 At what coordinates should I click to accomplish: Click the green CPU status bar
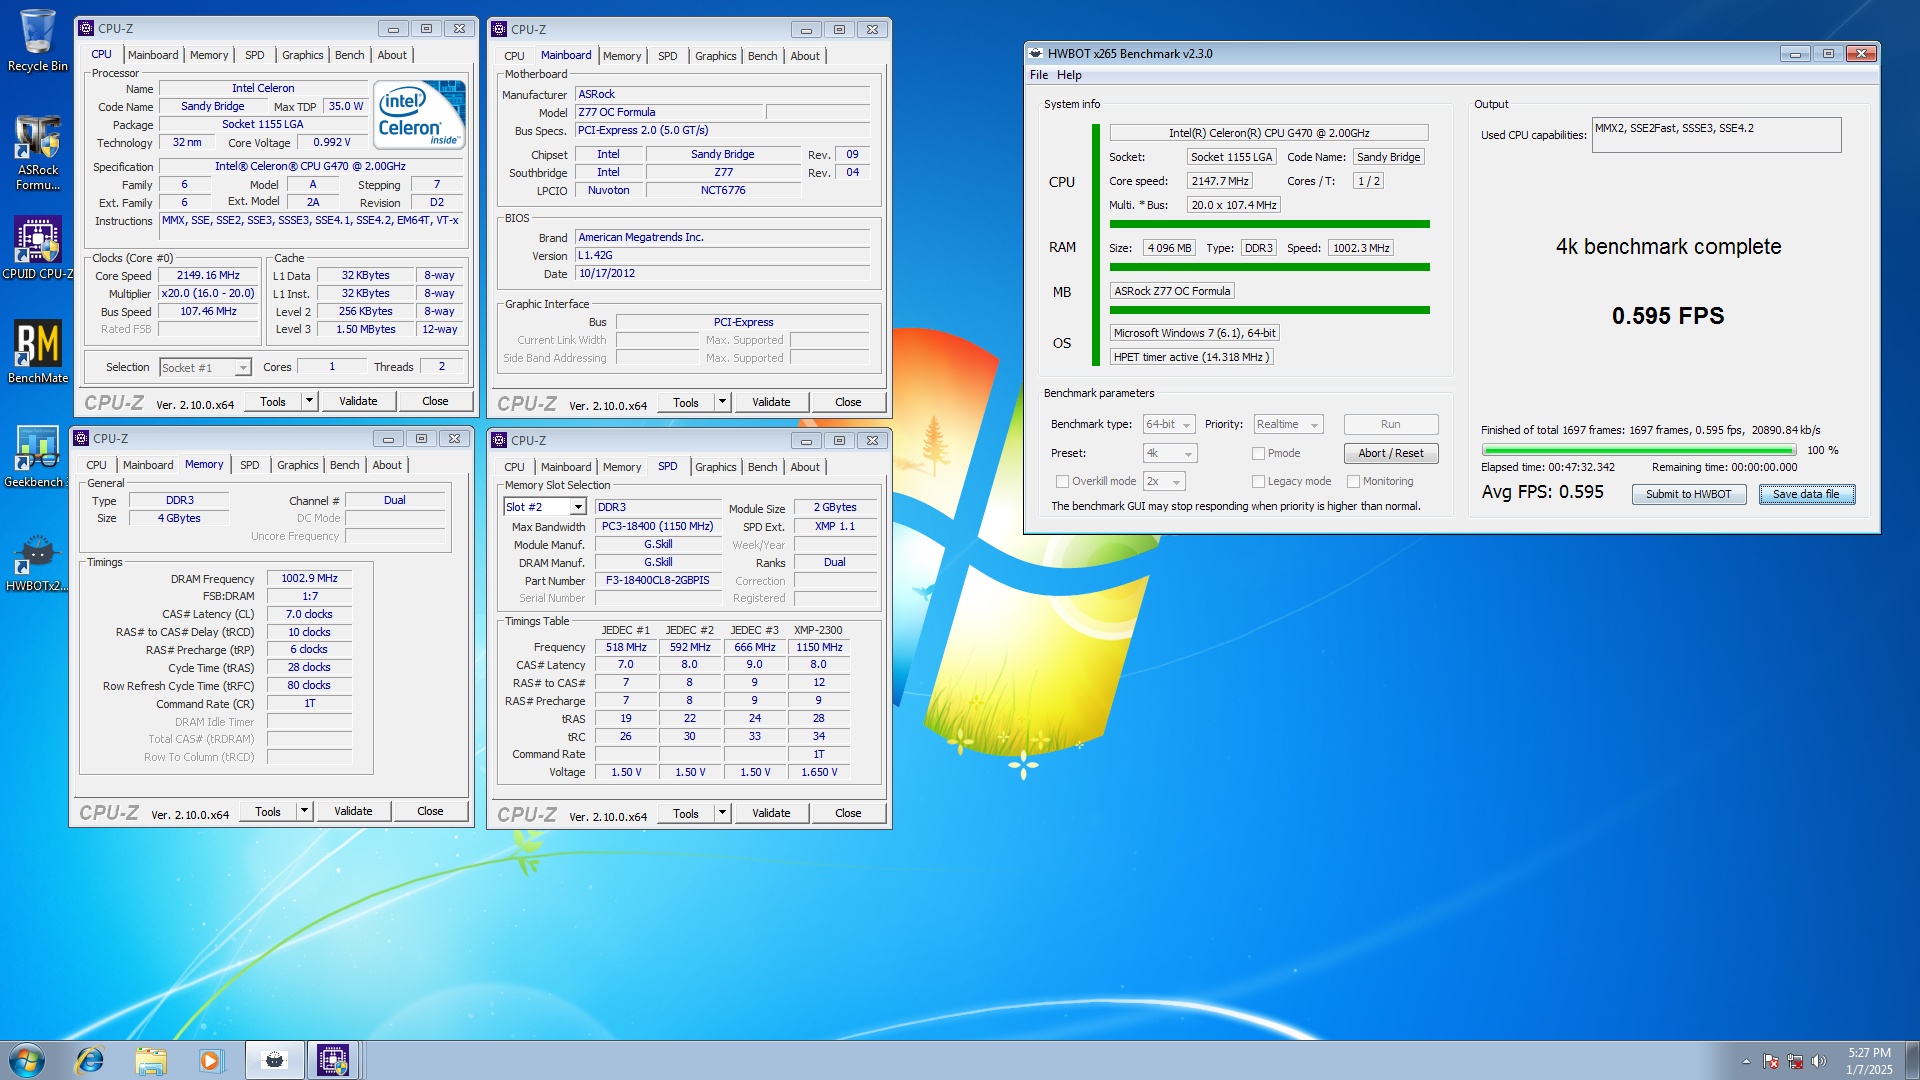pos(1269,225)
